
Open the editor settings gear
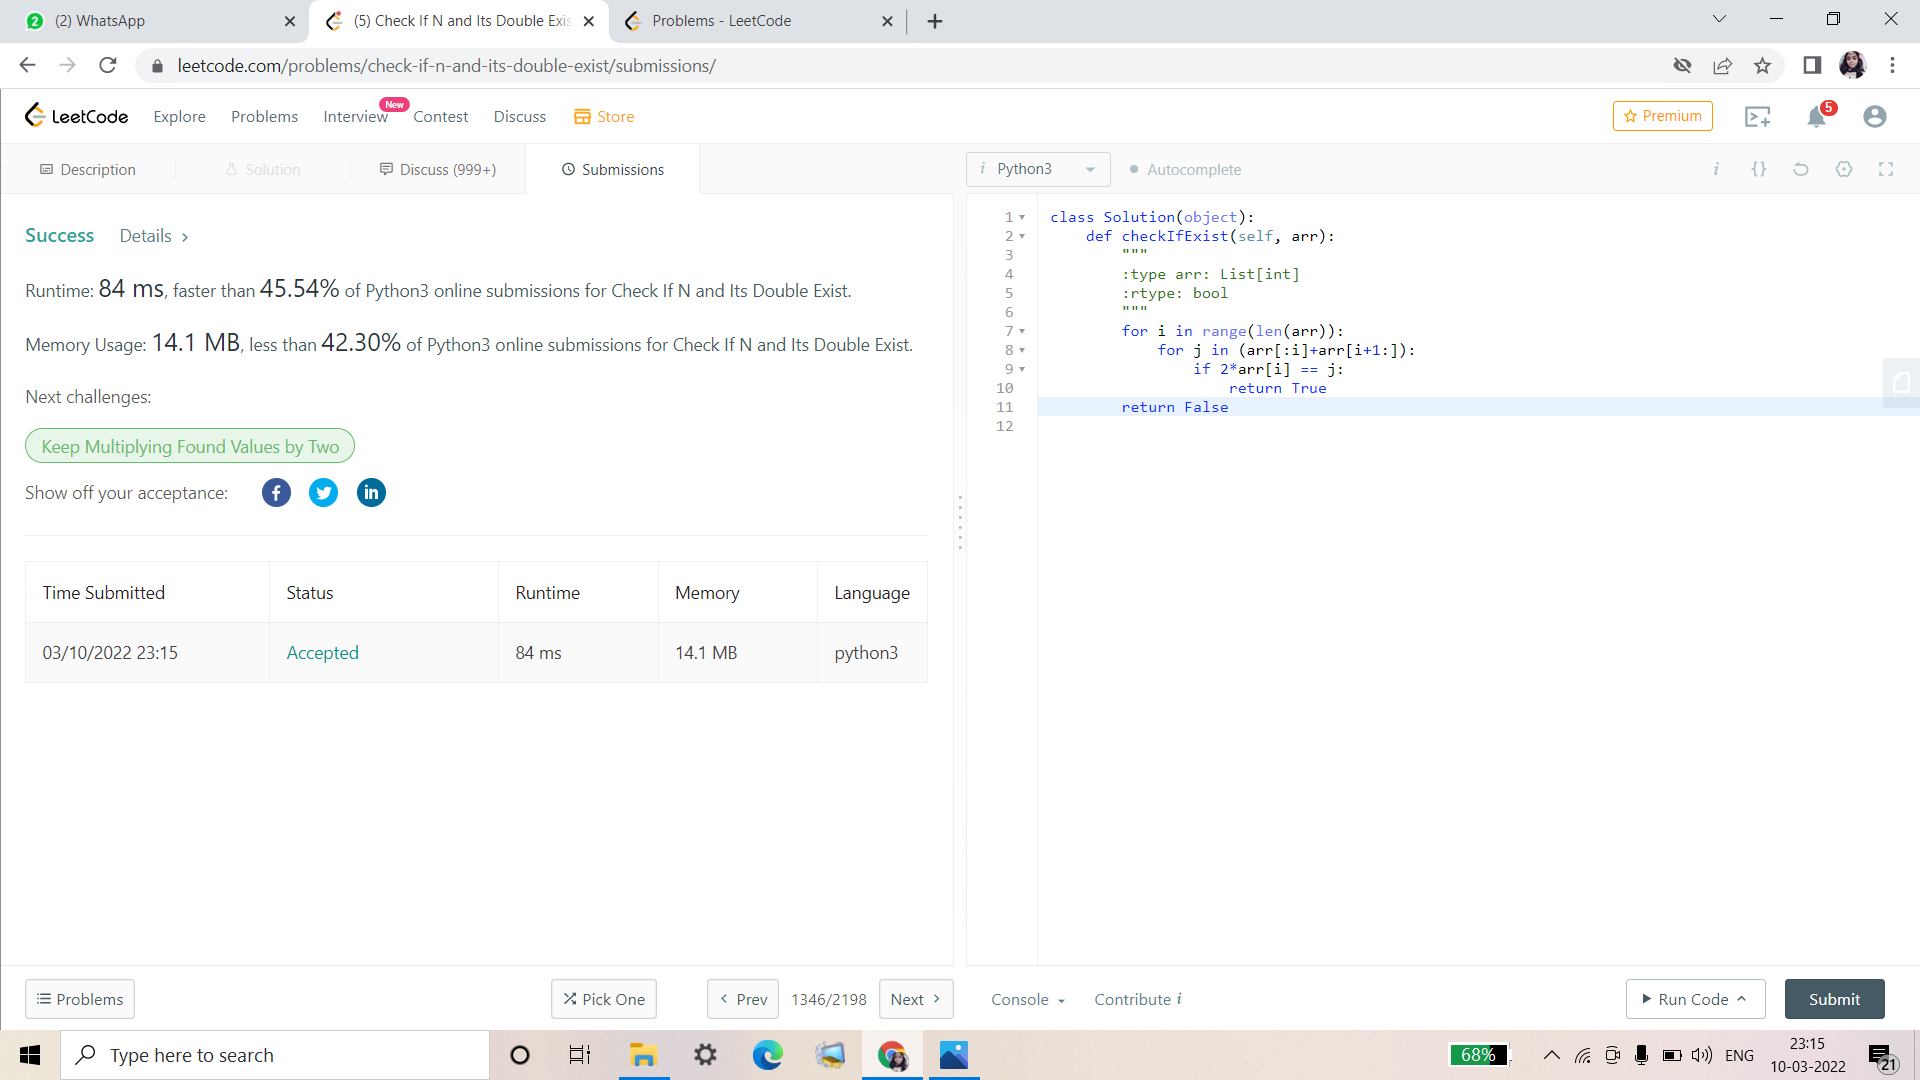pyautogui.click(x=1844, y=169)
